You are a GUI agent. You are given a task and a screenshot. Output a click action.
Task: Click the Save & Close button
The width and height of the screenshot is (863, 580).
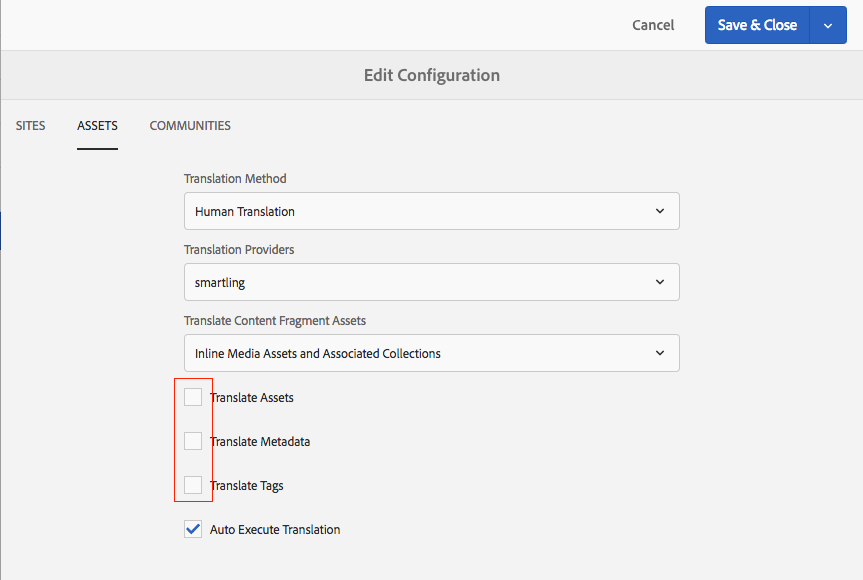point(757,24)
